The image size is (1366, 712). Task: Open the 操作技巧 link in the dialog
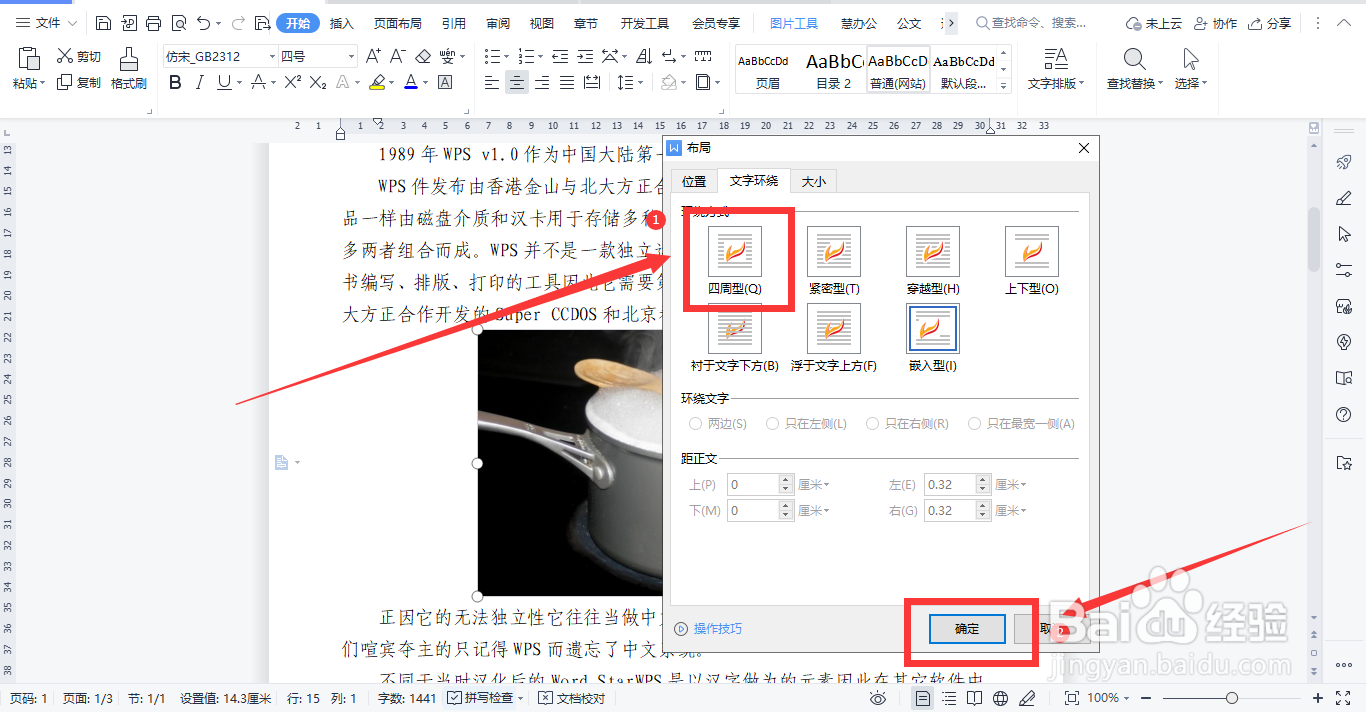tap(716, 629)
